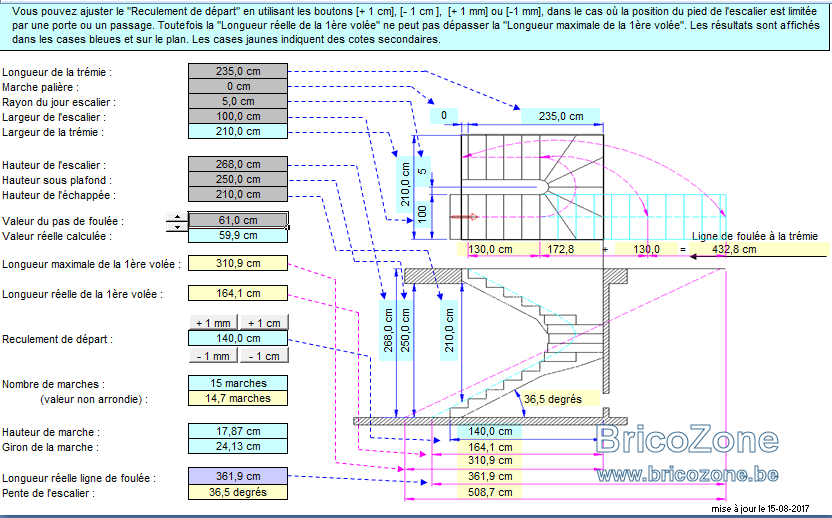Select the Longueur maximale 310,9 cm cell
The height and width of the screenshot is (518, 832).
tap(238, 263)
